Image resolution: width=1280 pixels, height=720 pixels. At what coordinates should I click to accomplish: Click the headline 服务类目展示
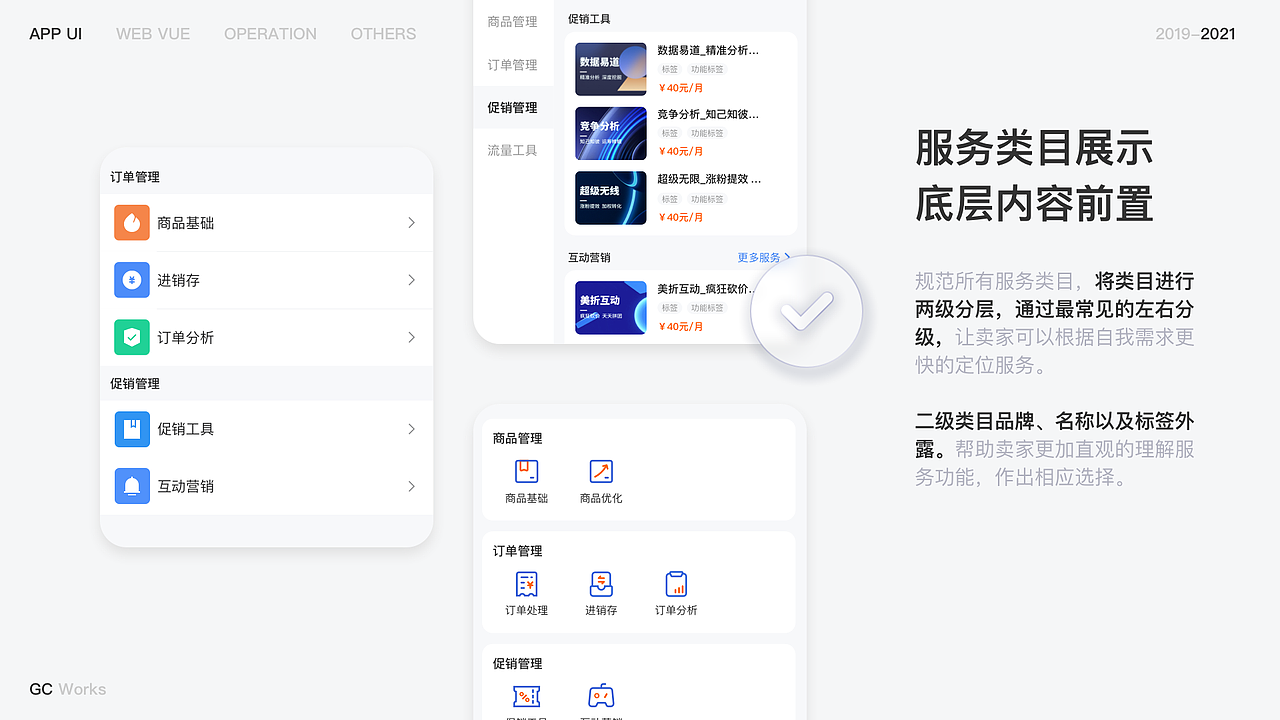[x=1034, y=148]
